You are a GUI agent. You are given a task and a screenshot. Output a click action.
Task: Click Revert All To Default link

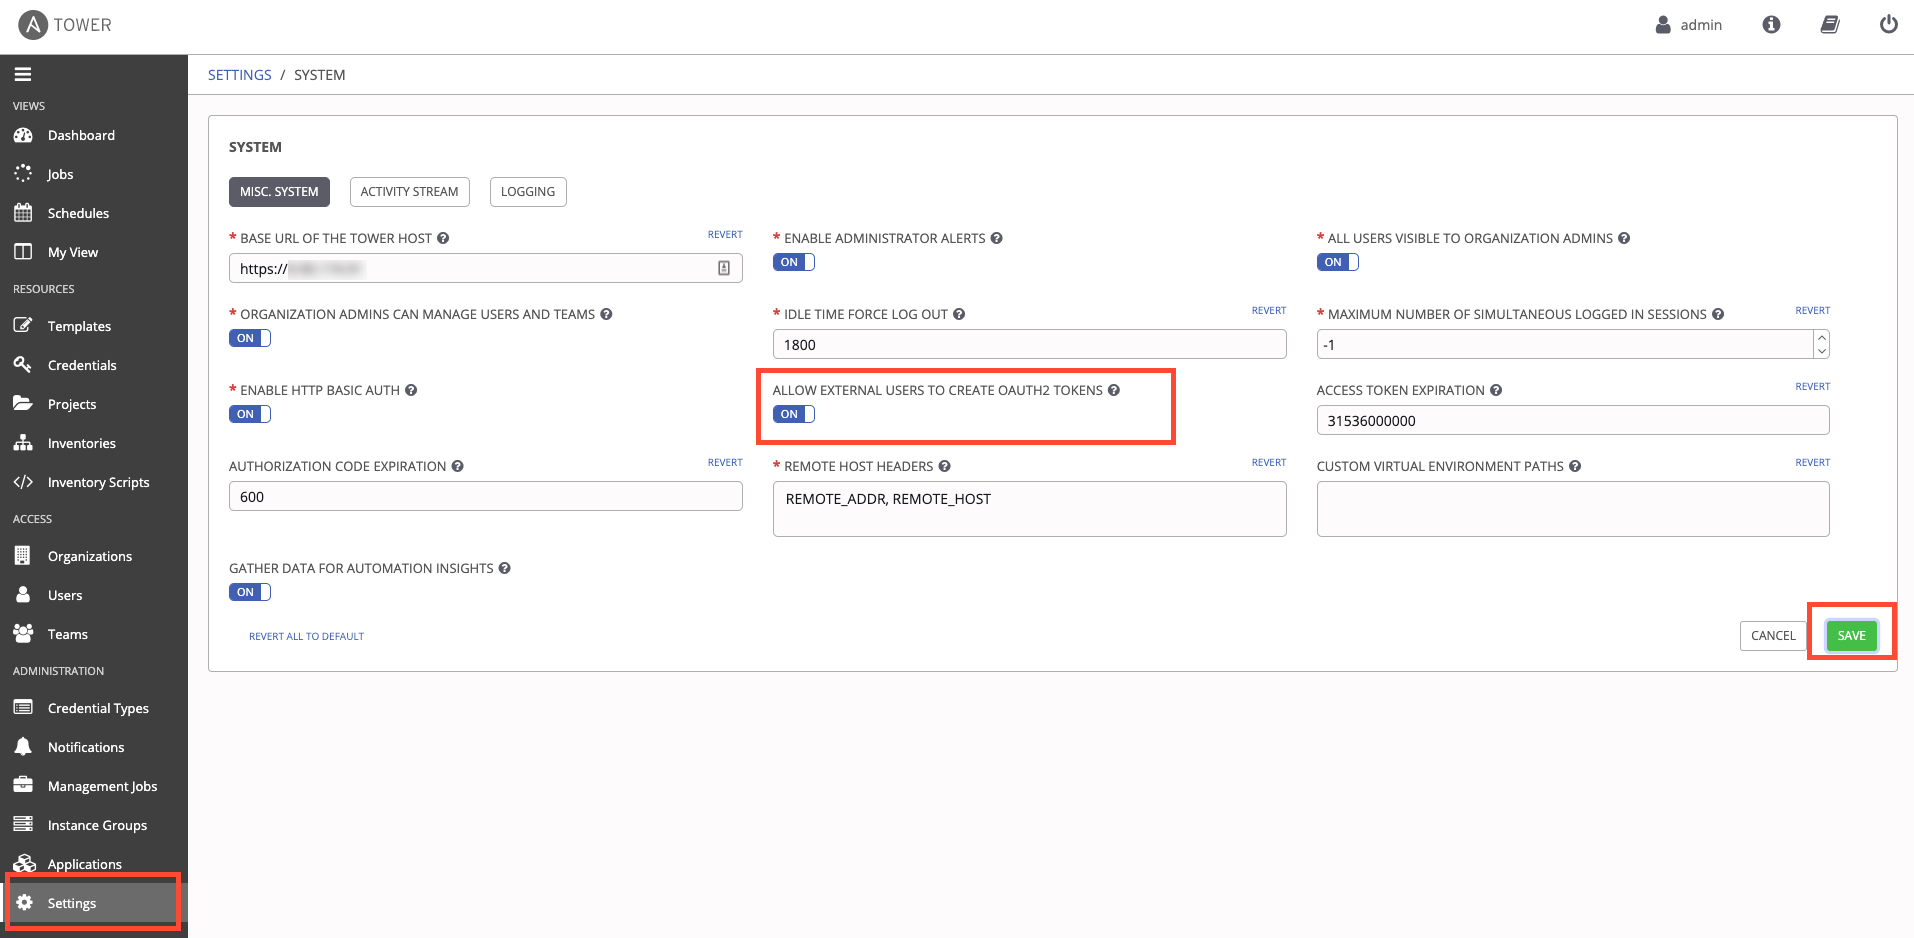point(306,636)
